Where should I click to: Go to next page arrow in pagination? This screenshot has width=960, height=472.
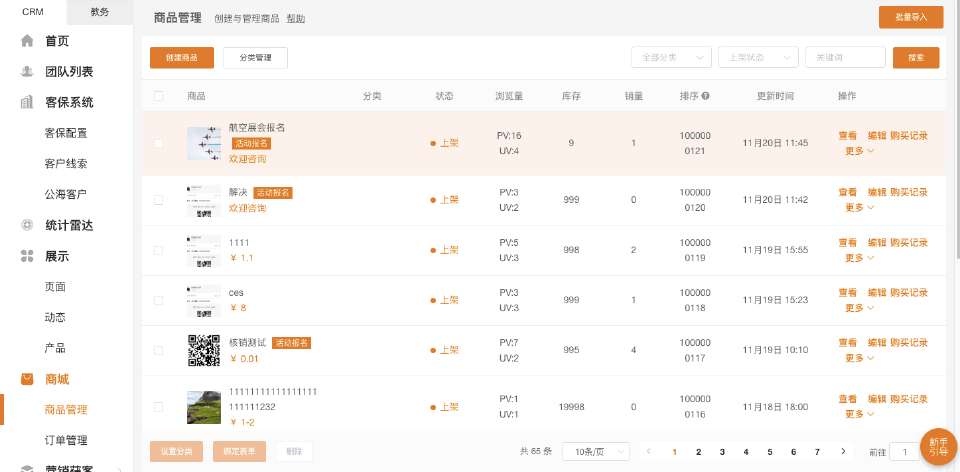(843, 452)
